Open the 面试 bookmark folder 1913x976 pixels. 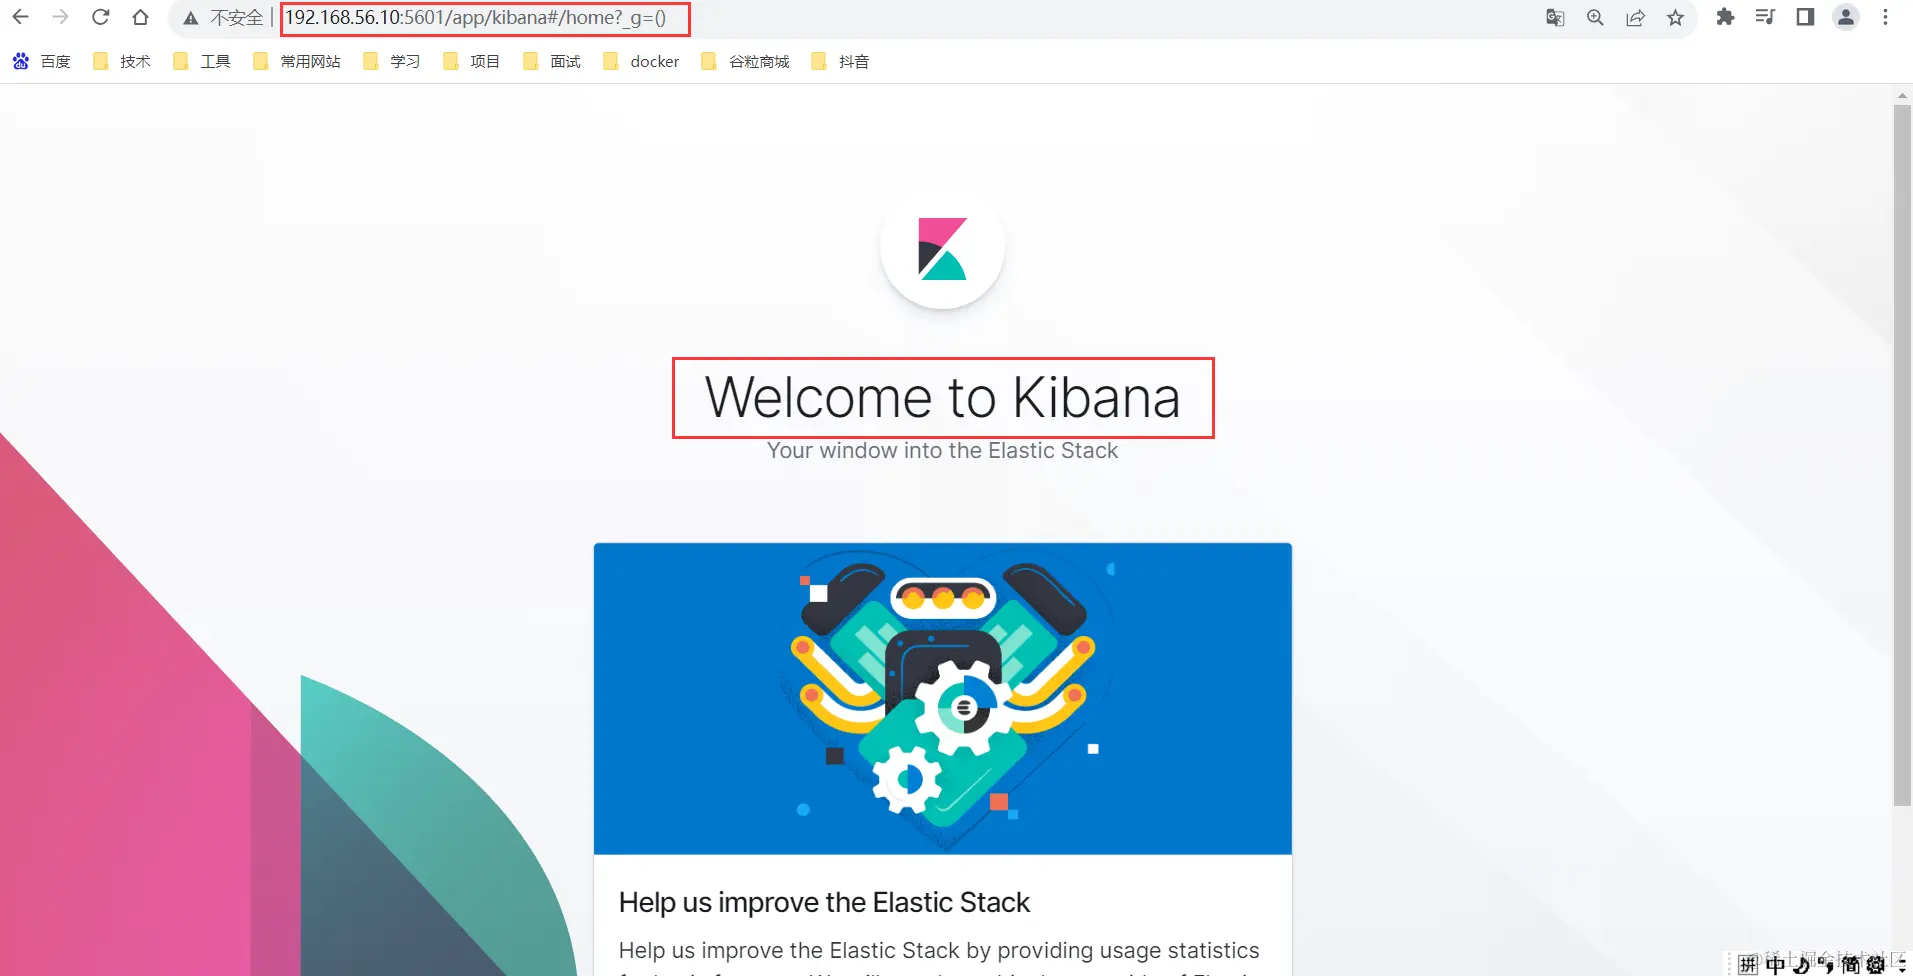tap(551, 62)
